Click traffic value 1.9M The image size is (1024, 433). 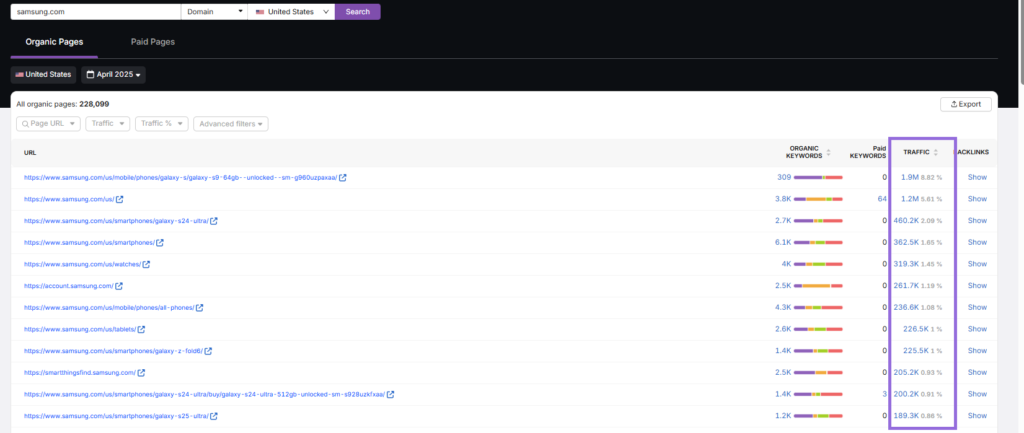click(910, 177)
